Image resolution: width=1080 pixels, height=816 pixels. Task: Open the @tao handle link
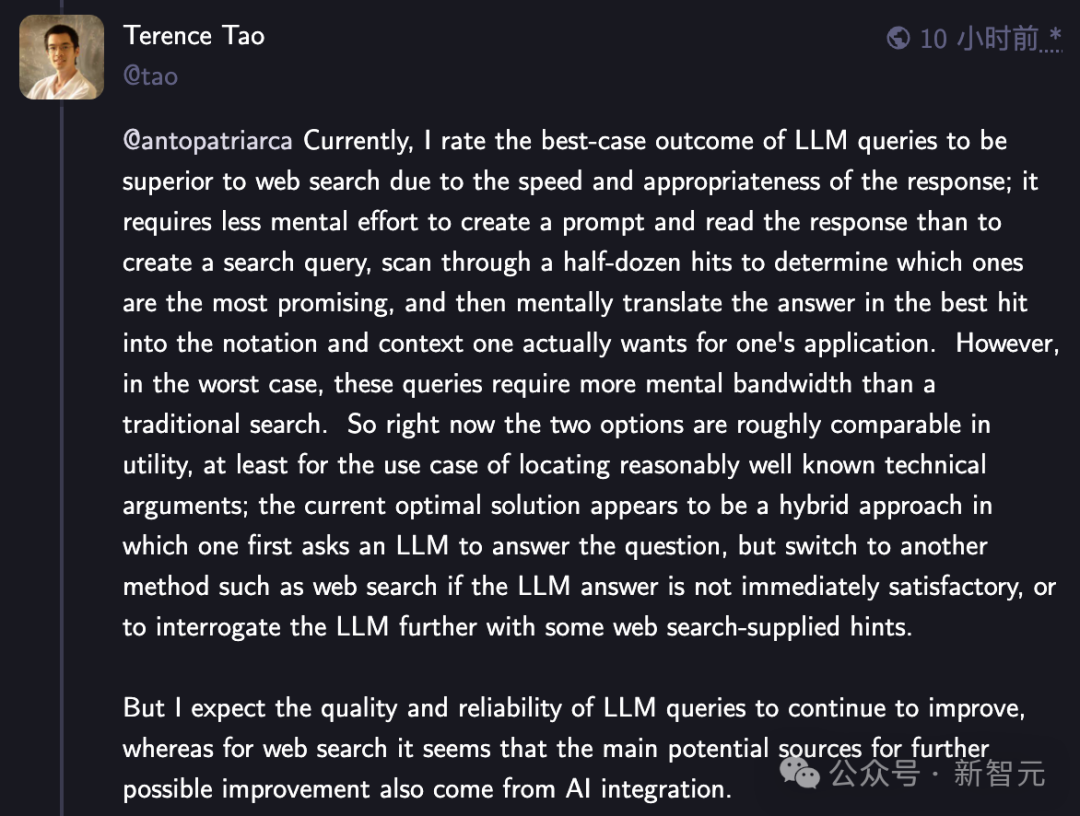click(x=150, y=76)
